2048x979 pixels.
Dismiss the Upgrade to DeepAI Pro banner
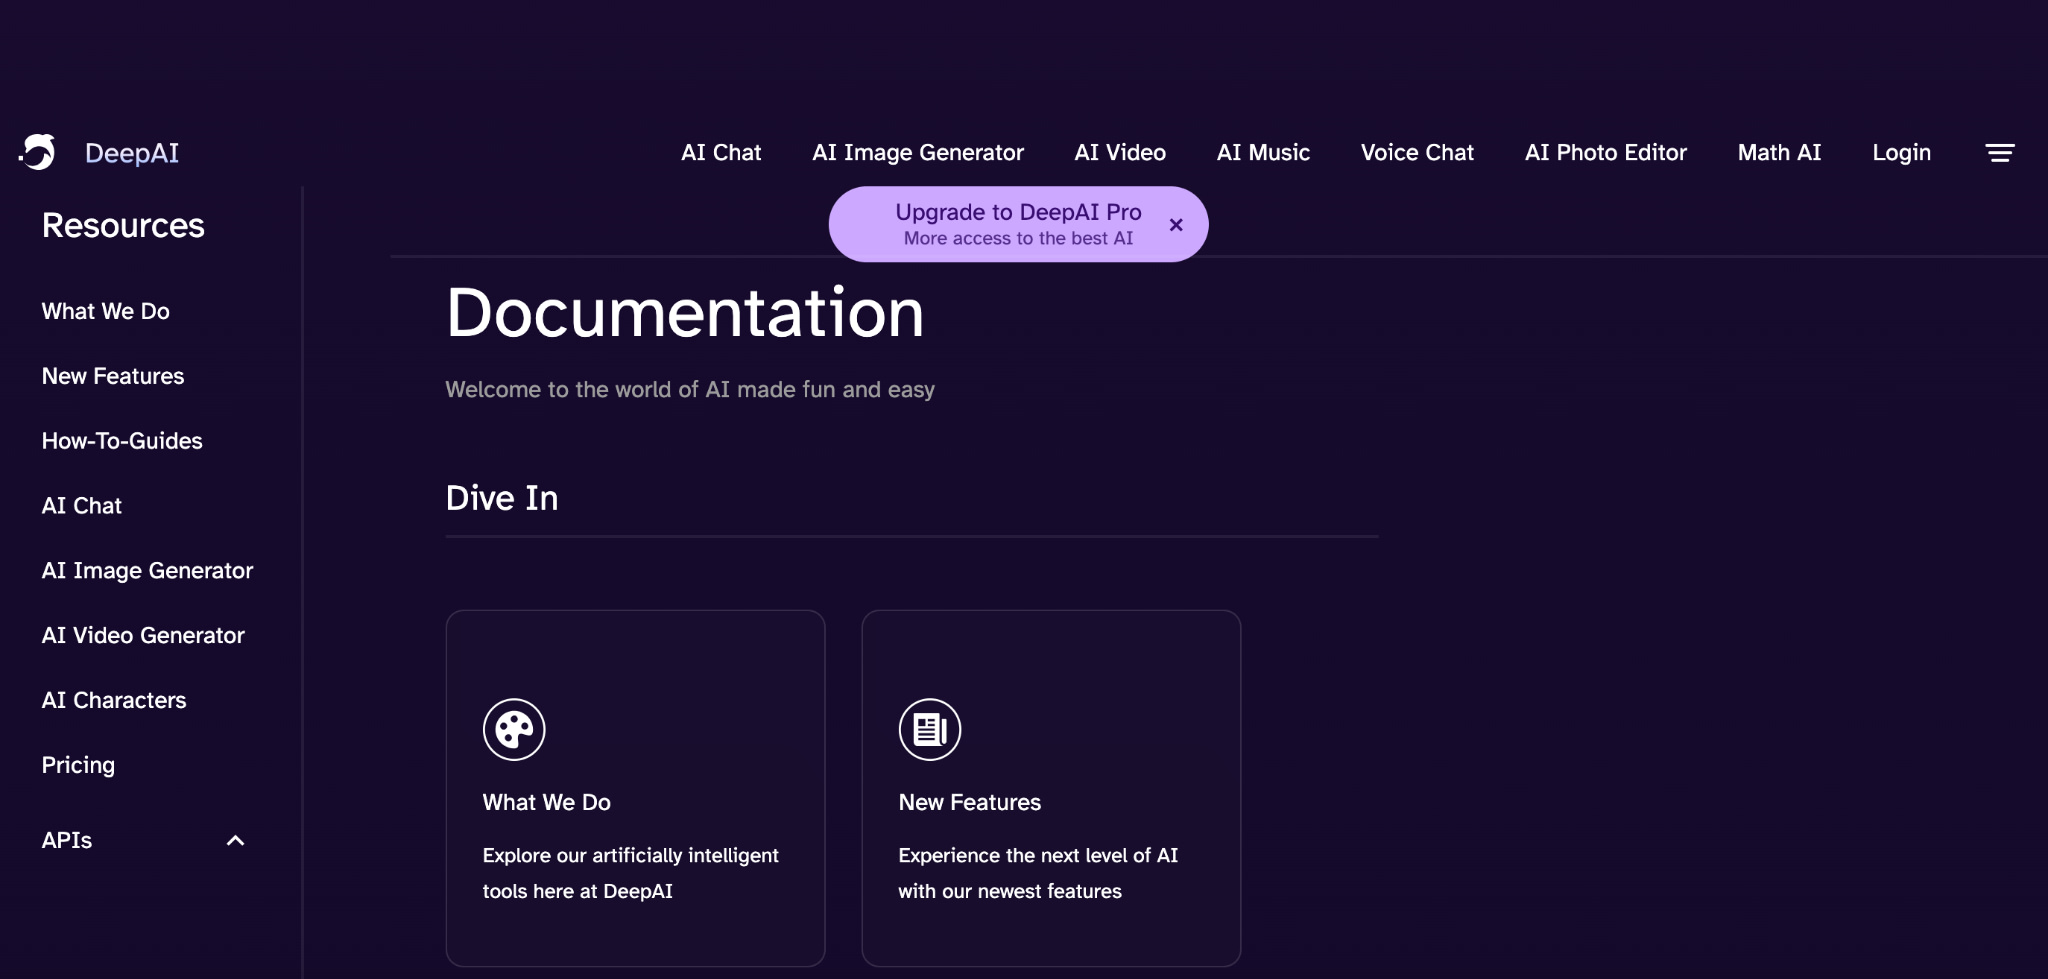click(x=1176, y=224)
